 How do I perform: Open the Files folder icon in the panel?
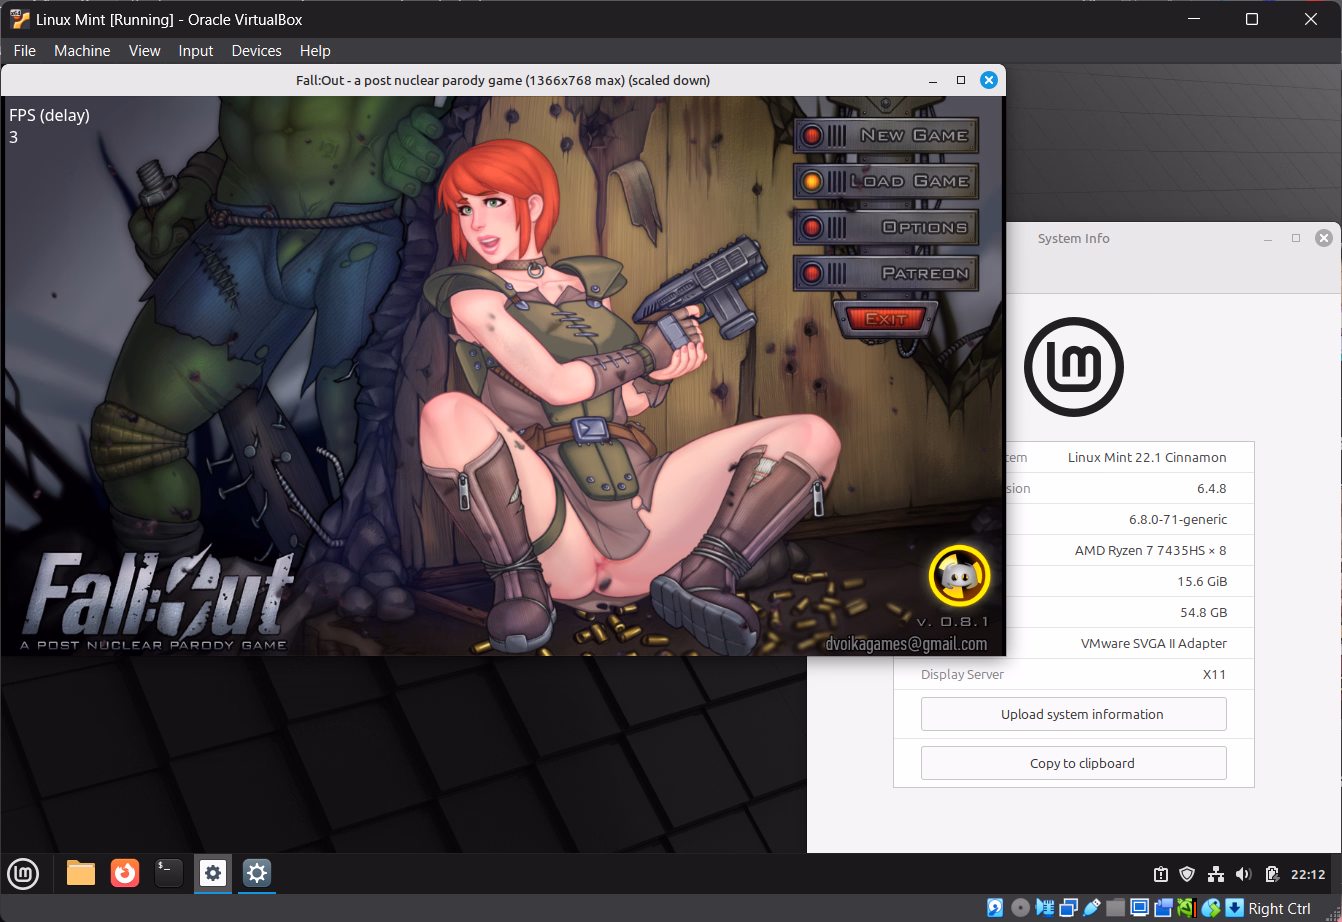pos(81,873)
